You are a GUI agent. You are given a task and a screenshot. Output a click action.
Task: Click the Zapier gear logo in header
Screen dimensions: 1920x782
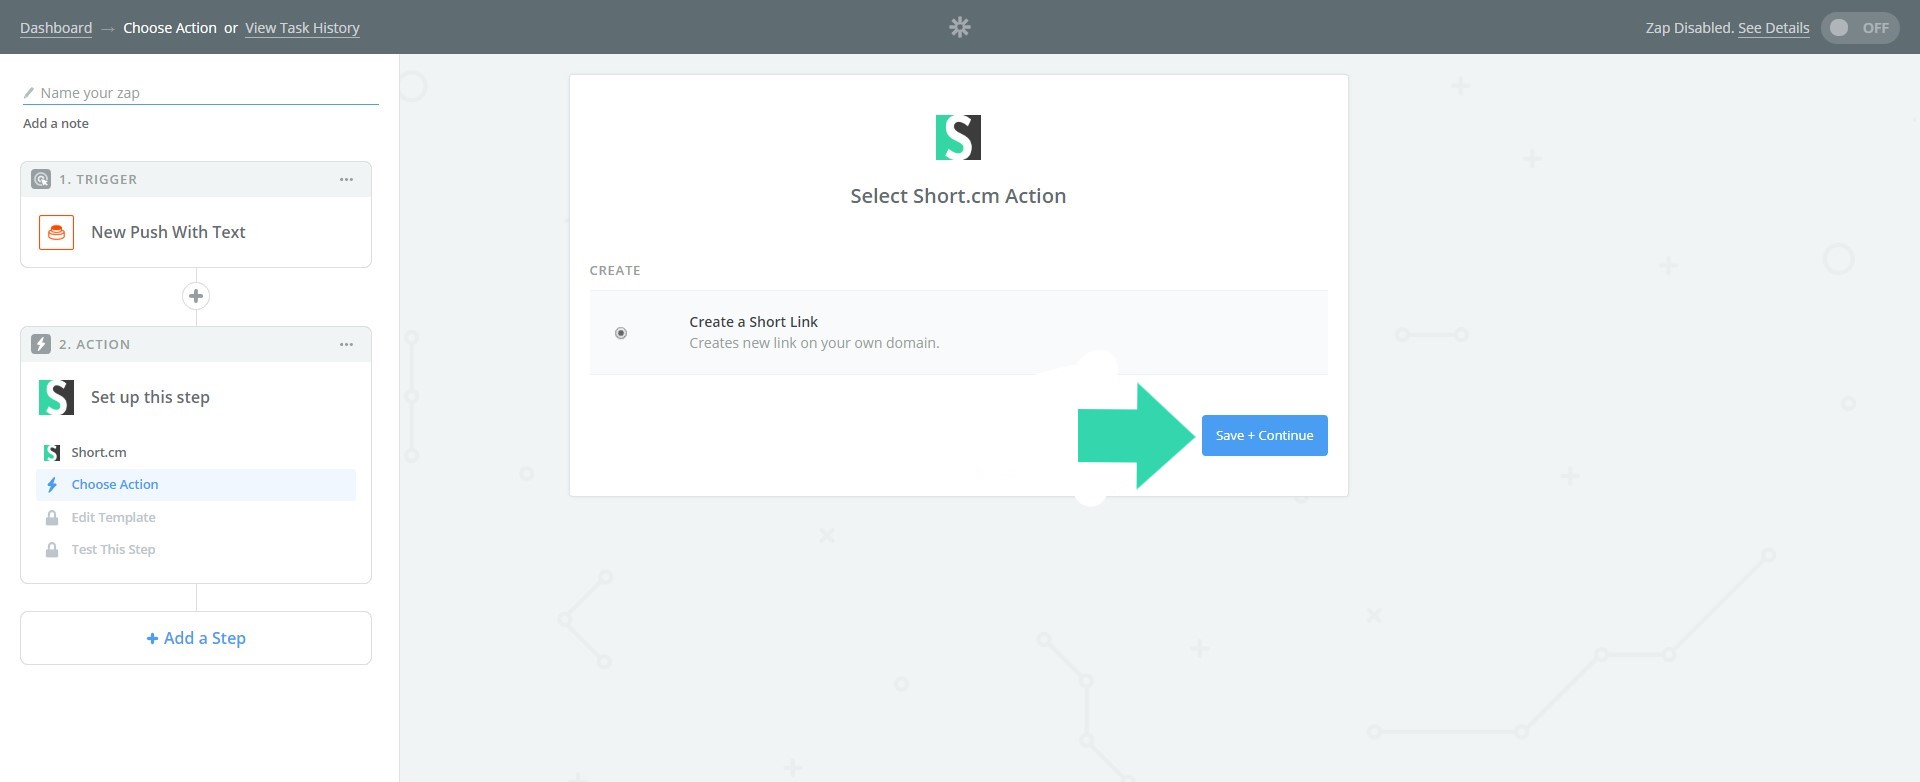[959, 27]
